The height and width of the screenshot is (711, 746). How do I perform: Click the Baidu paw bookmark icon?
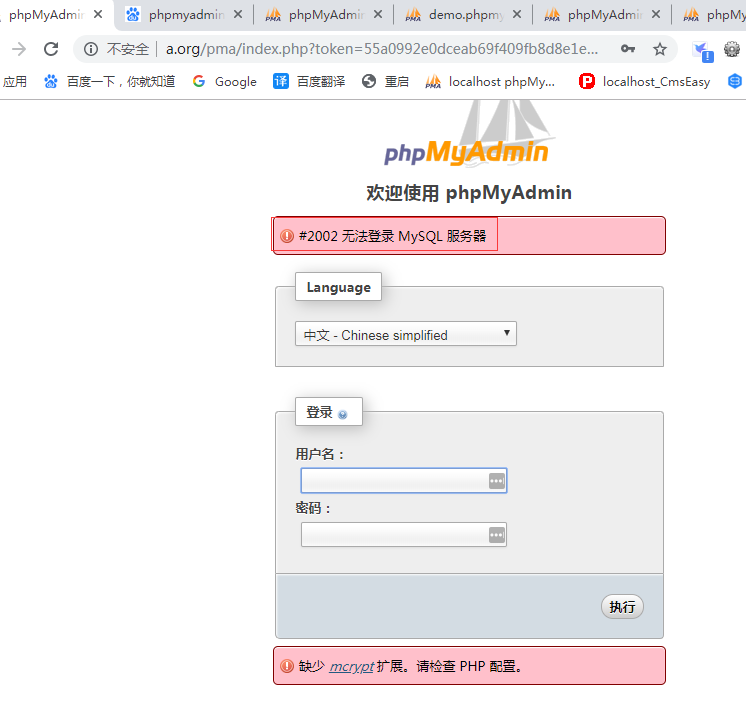coord(51,82)
